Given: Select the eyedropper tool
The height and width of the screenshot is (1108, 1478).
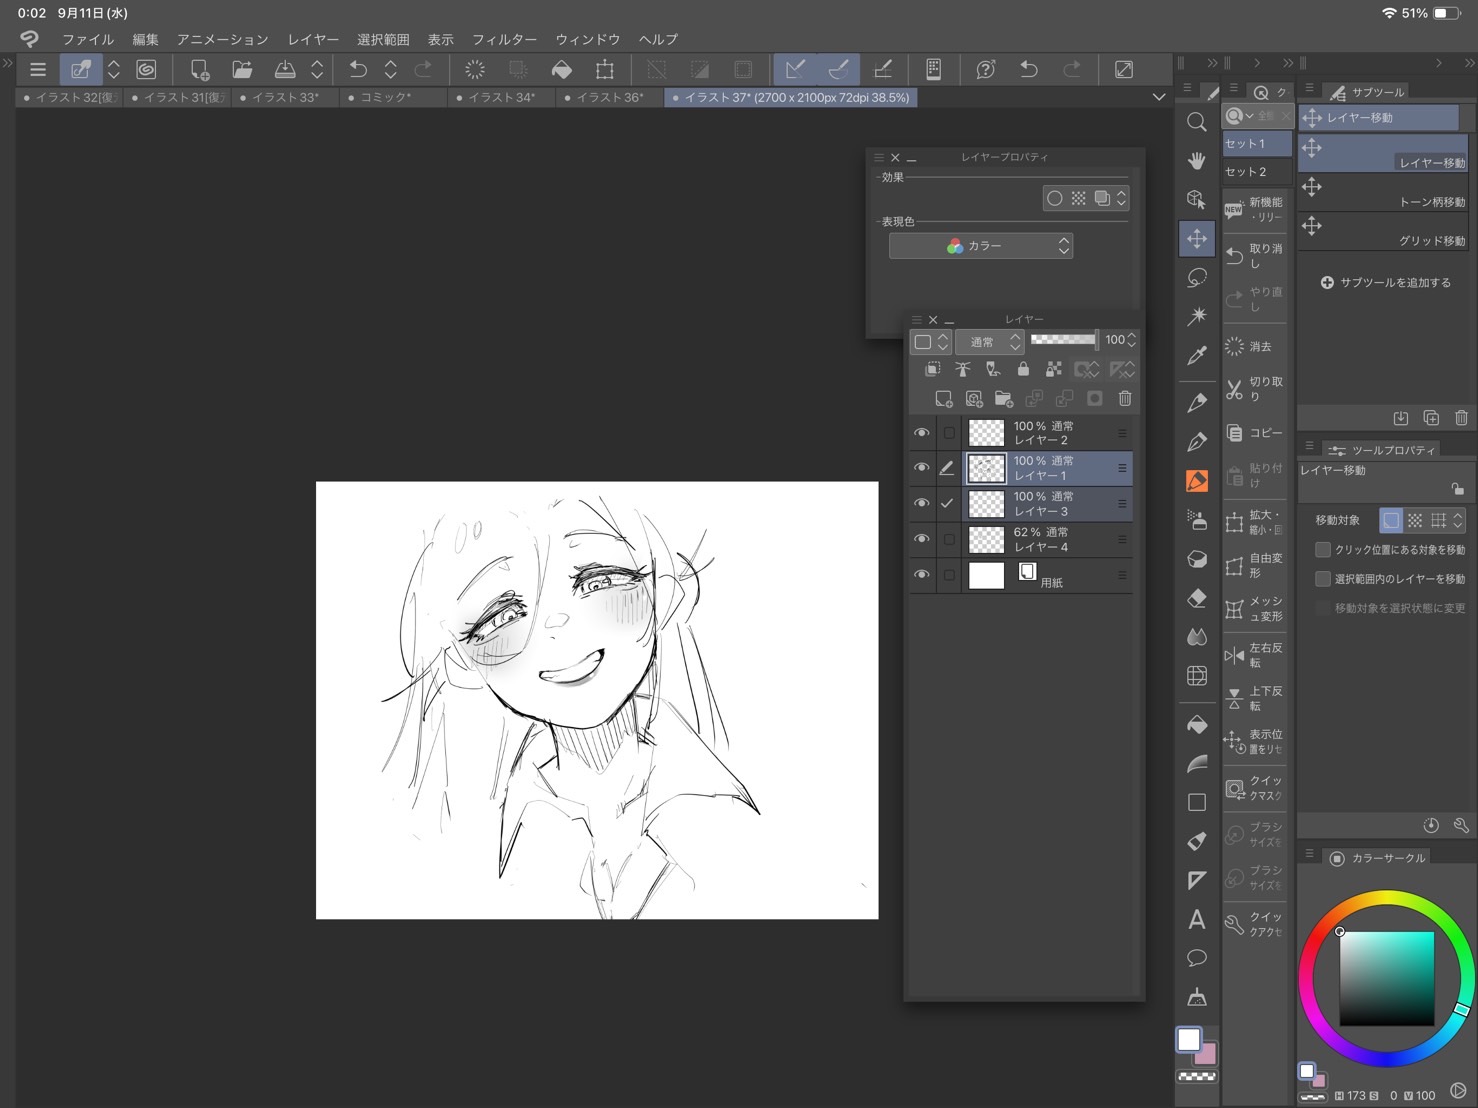Looking at the screenshot, I should pyautogui.click(x=1196, y=356).
